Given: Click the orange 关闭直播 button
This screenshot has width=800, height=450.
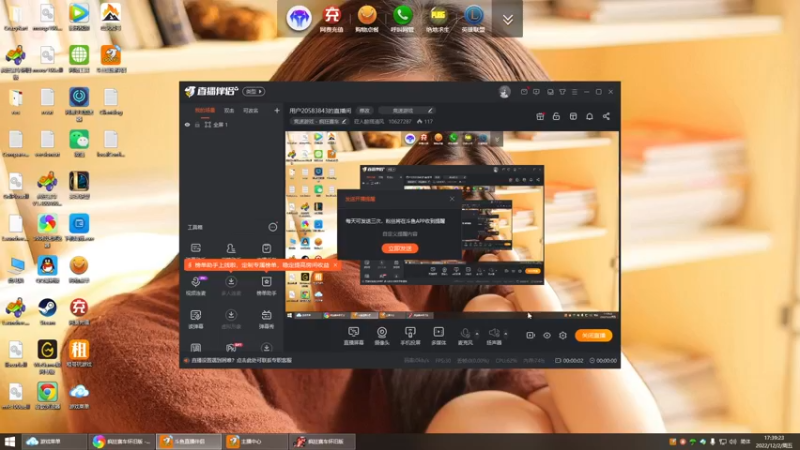Looking at the screenshot, I should point(593,335).
